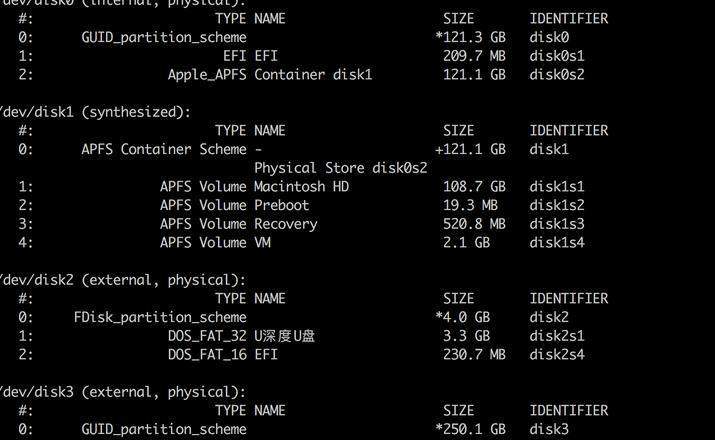Click the *250.1 GB size value

coord(471,429)
